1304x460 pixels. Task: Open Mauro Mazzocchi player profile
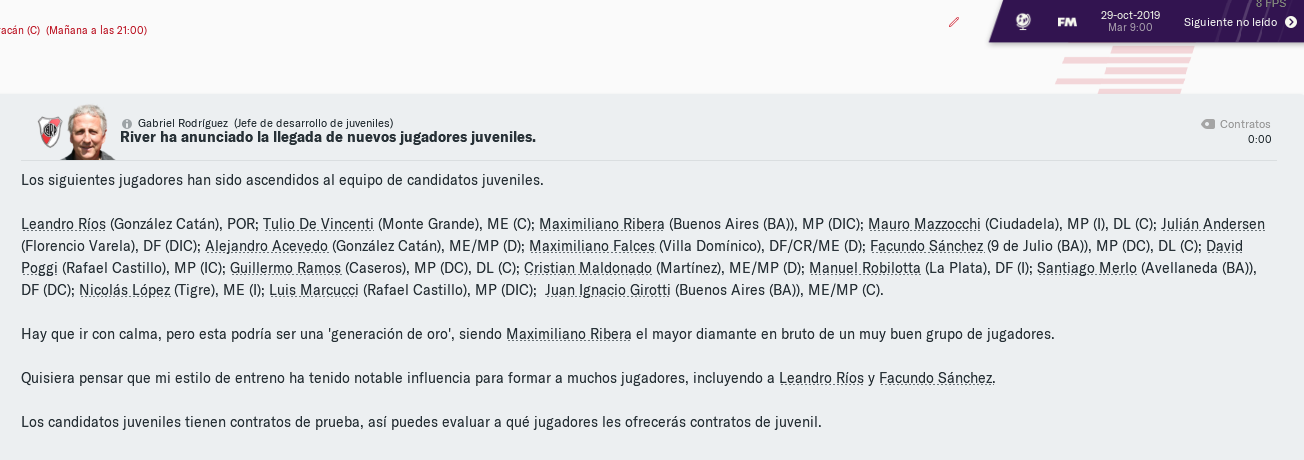(x=924, y=224)
